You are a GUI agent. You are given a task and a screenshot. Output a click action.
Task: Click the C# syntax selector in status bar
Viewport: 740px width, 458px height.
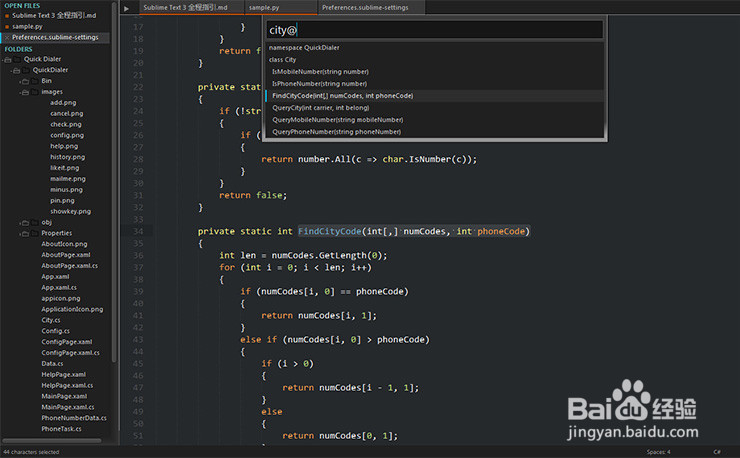click(716, 452)
